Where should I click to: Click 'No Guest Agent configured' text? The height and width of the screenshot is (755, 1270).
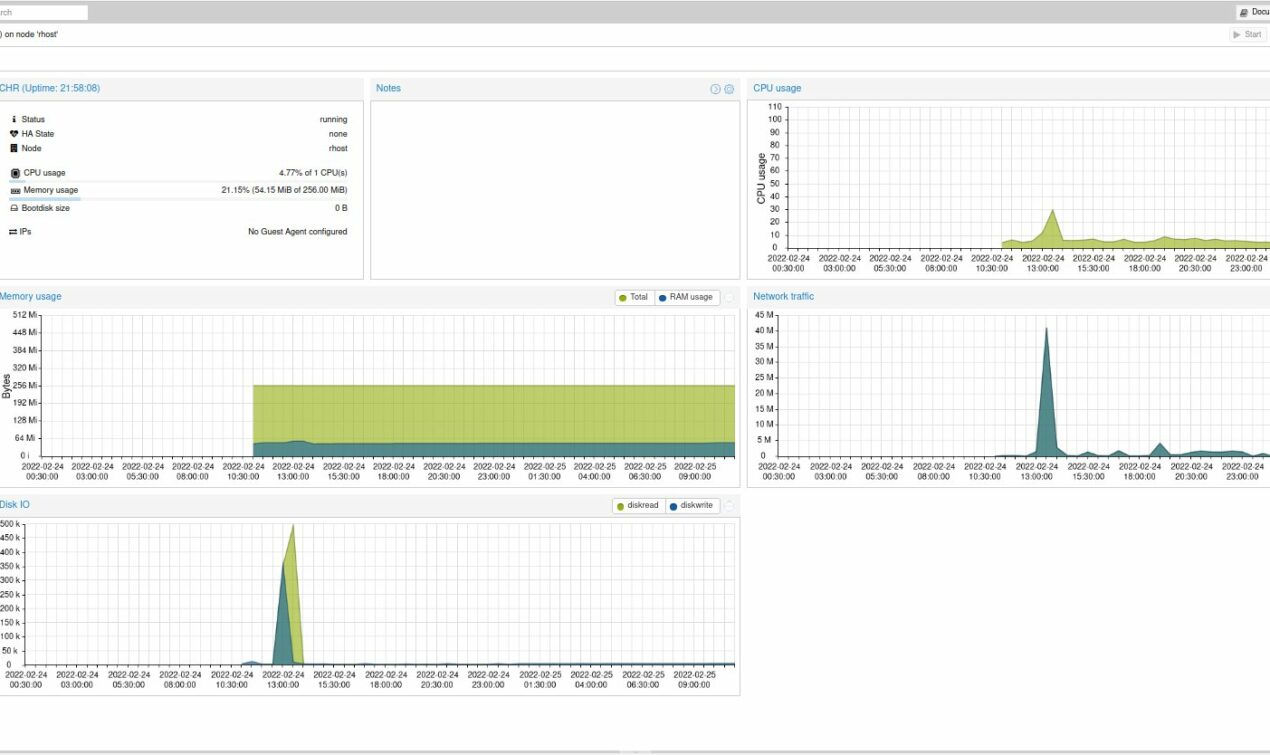point(298,232)
